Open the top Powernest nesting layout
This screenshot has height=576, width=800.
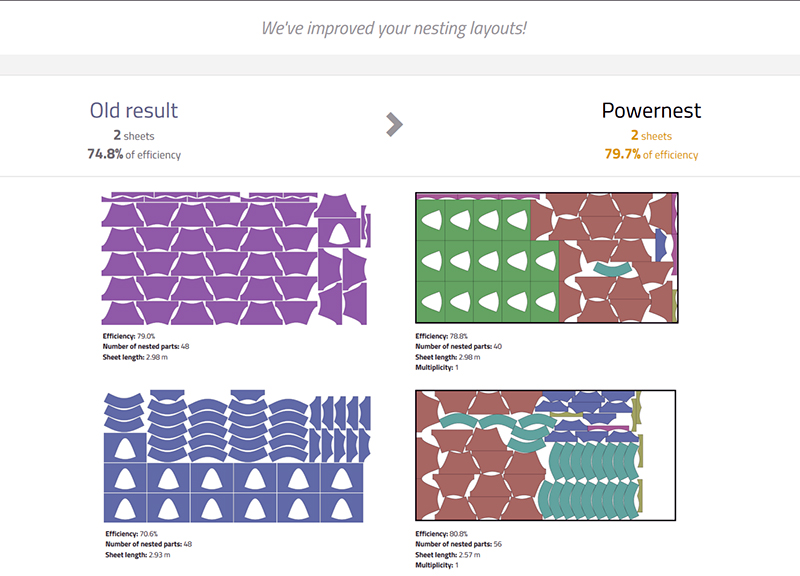(x=547, y=258)
